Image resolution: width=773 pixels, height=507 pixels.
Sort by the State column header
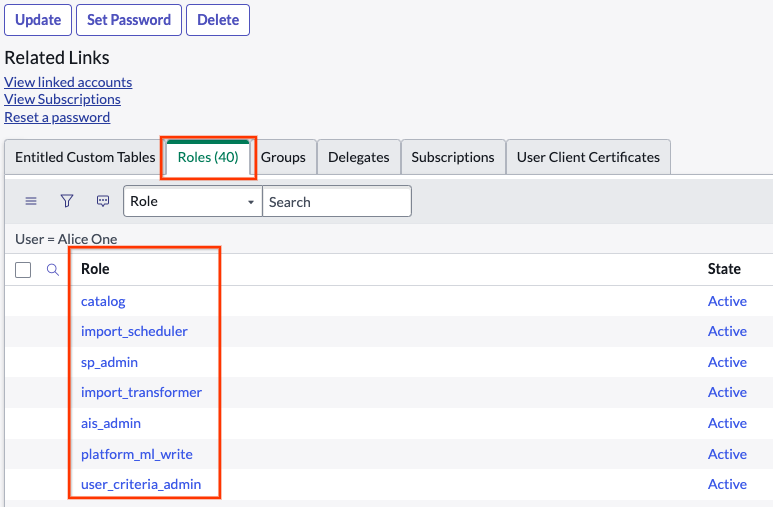pyautogui.click(x=724, y=268)
